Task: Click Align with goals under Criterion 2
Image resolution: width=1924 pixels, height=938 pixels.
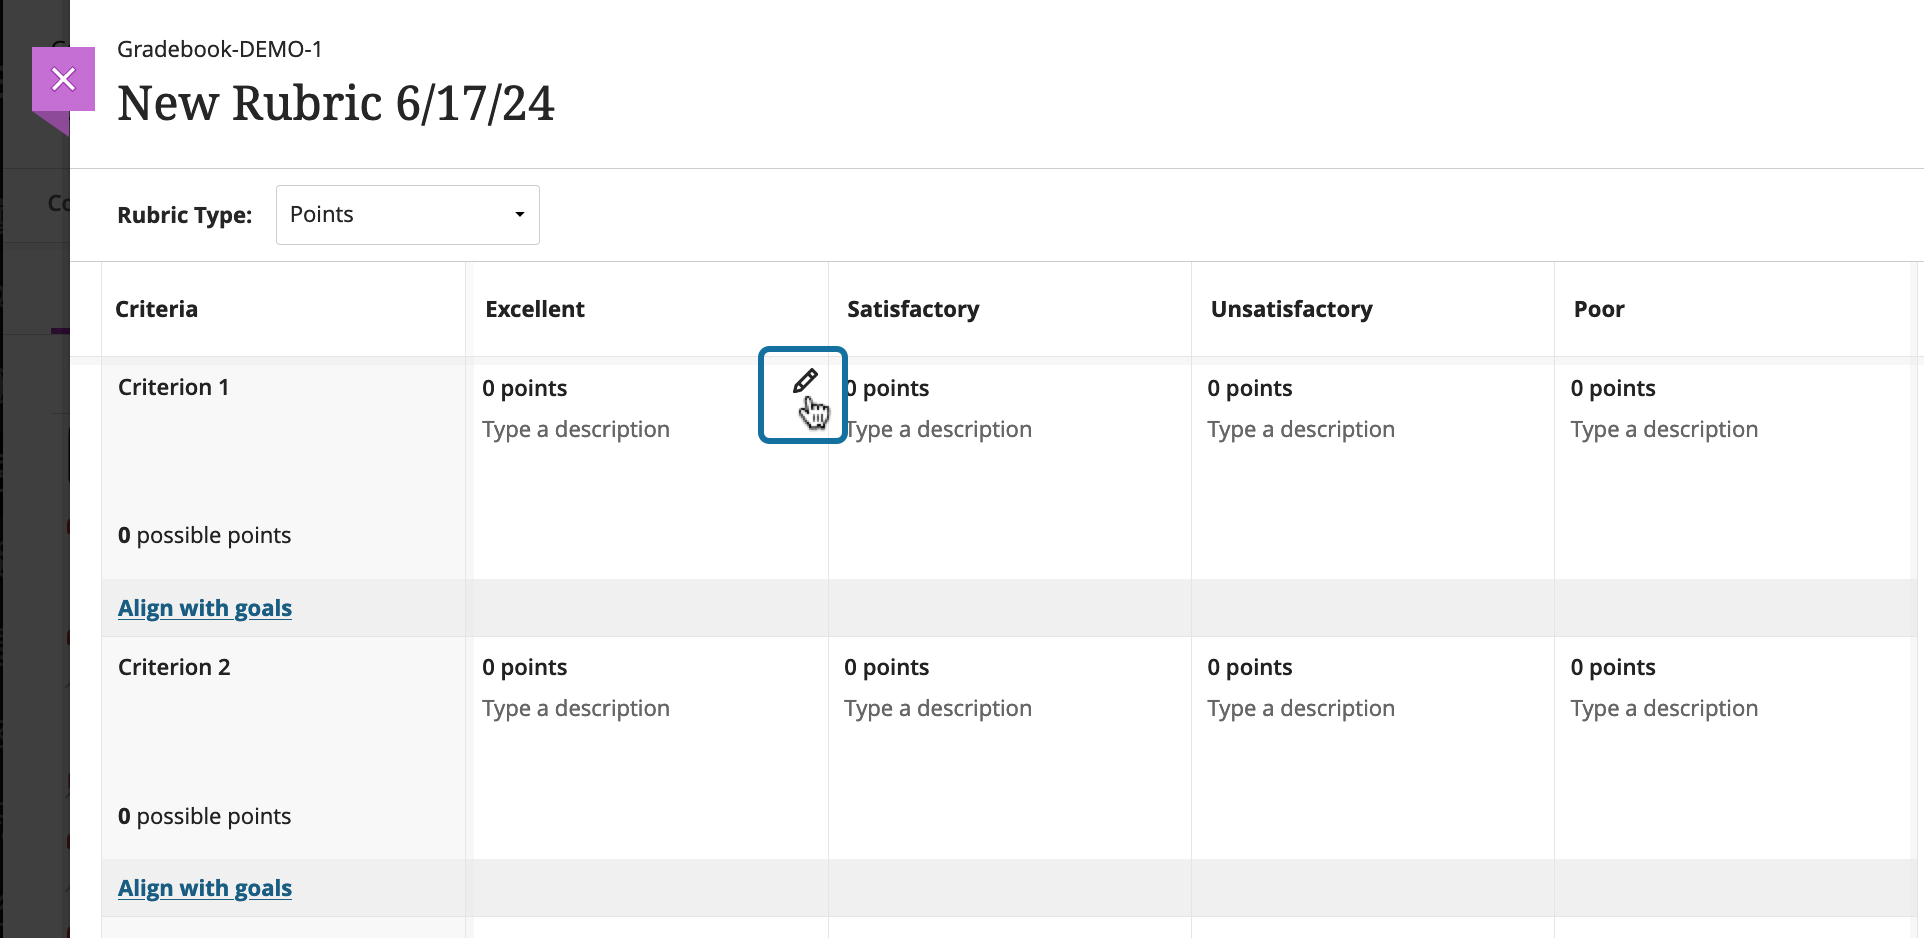Action: coord(205,888)
